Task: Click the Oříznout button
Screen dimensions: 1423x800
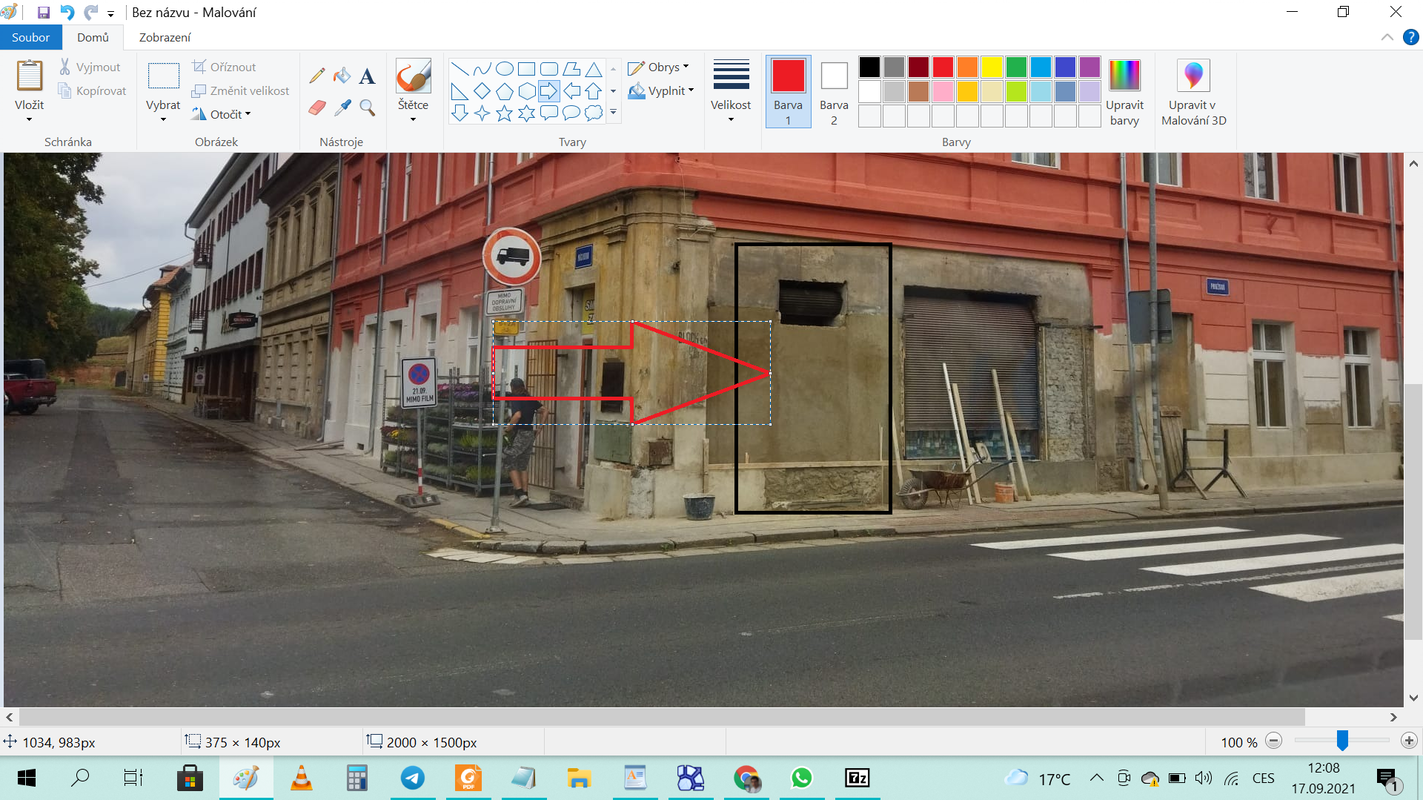Action: coord(224,67)
